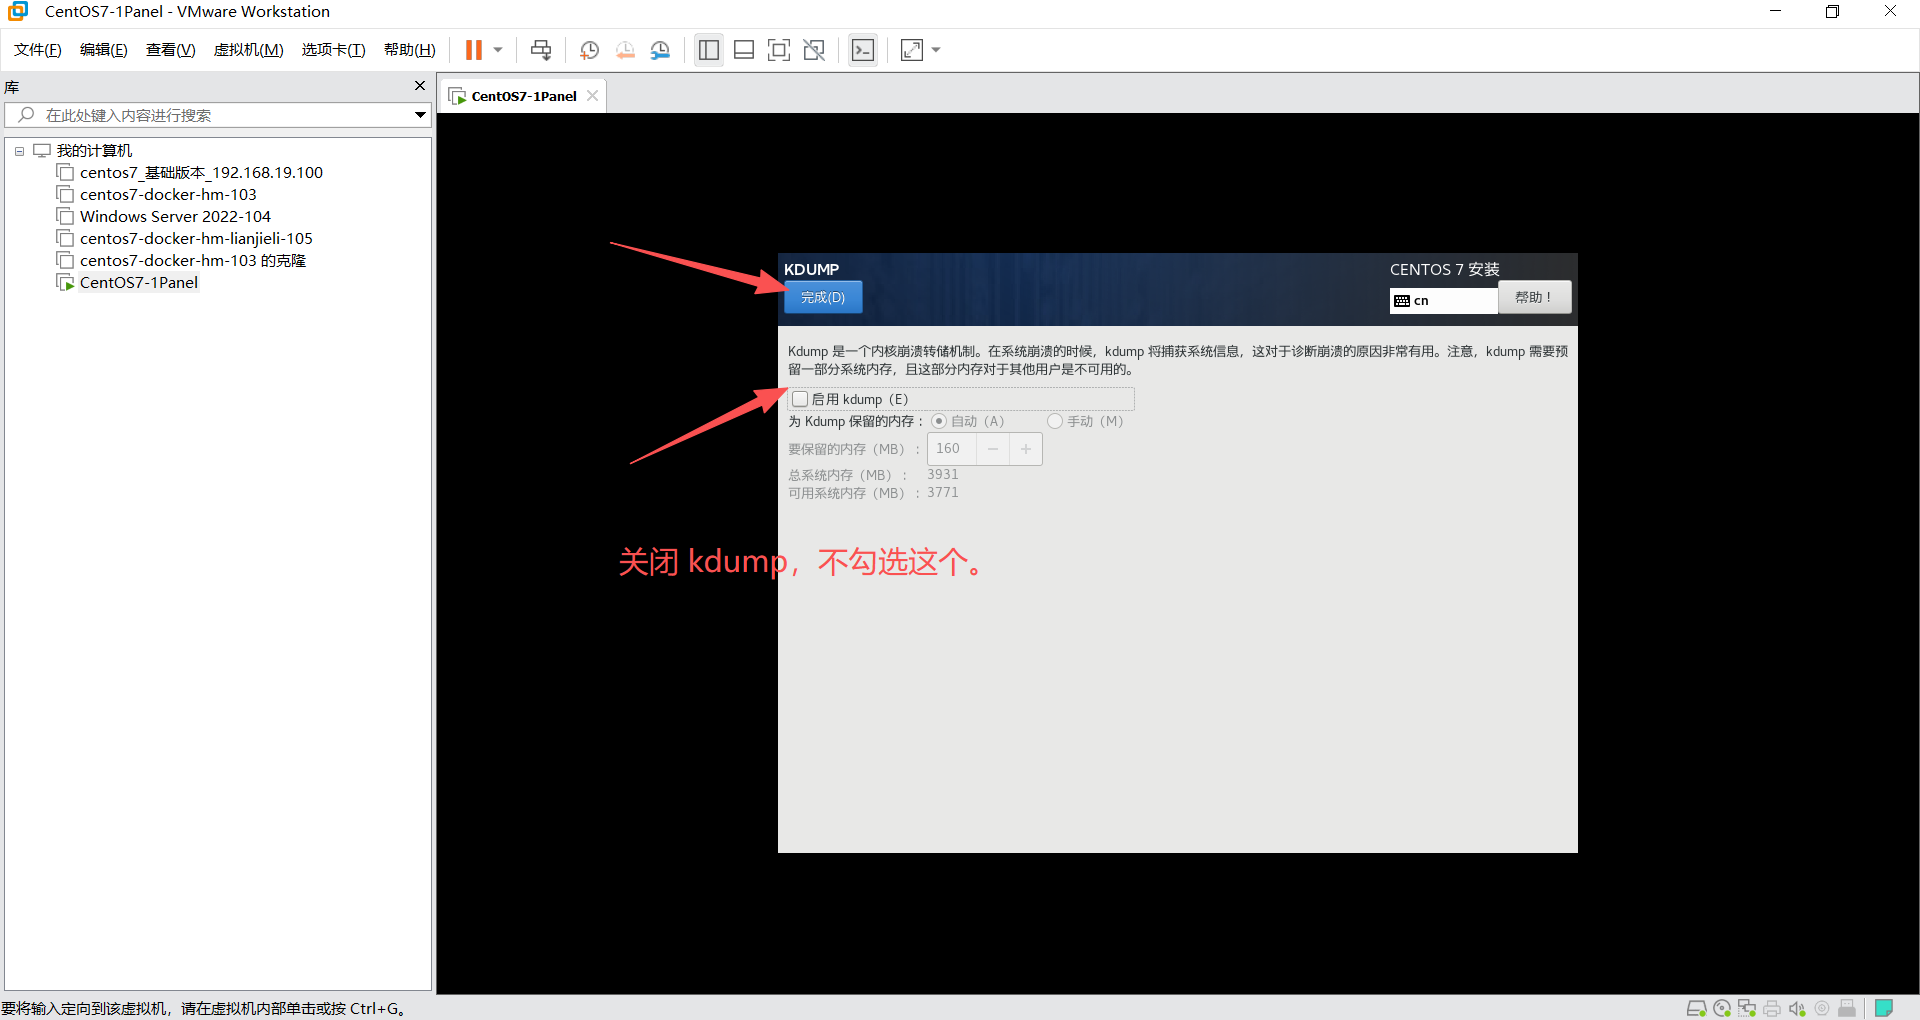Click the reserved memory 160 field
Viewport: 1920px width, 1020px height.
pos(951,449)
